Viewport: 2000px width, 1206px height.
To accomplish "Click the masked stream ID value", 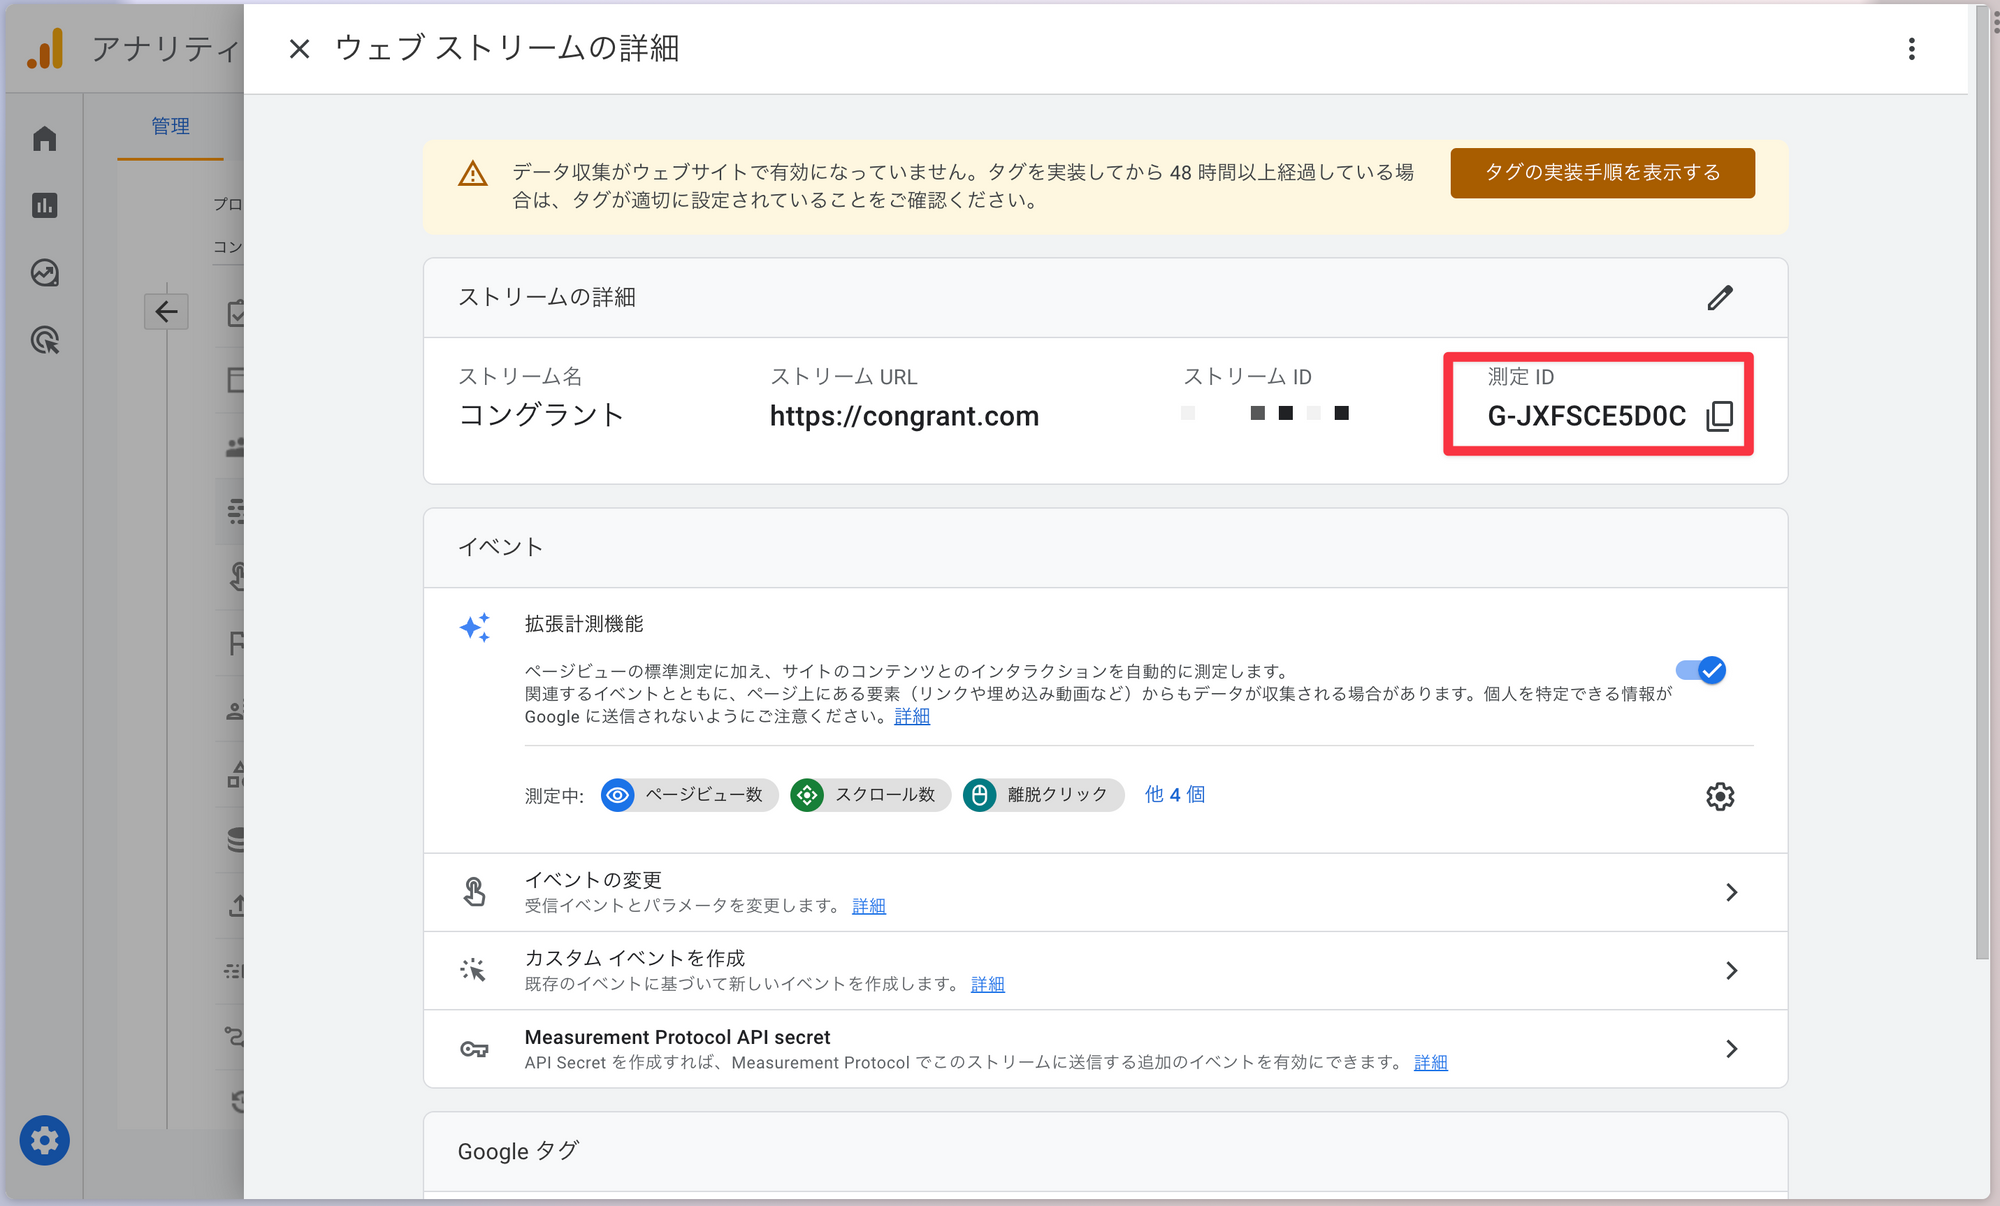I will (1265, 413).
